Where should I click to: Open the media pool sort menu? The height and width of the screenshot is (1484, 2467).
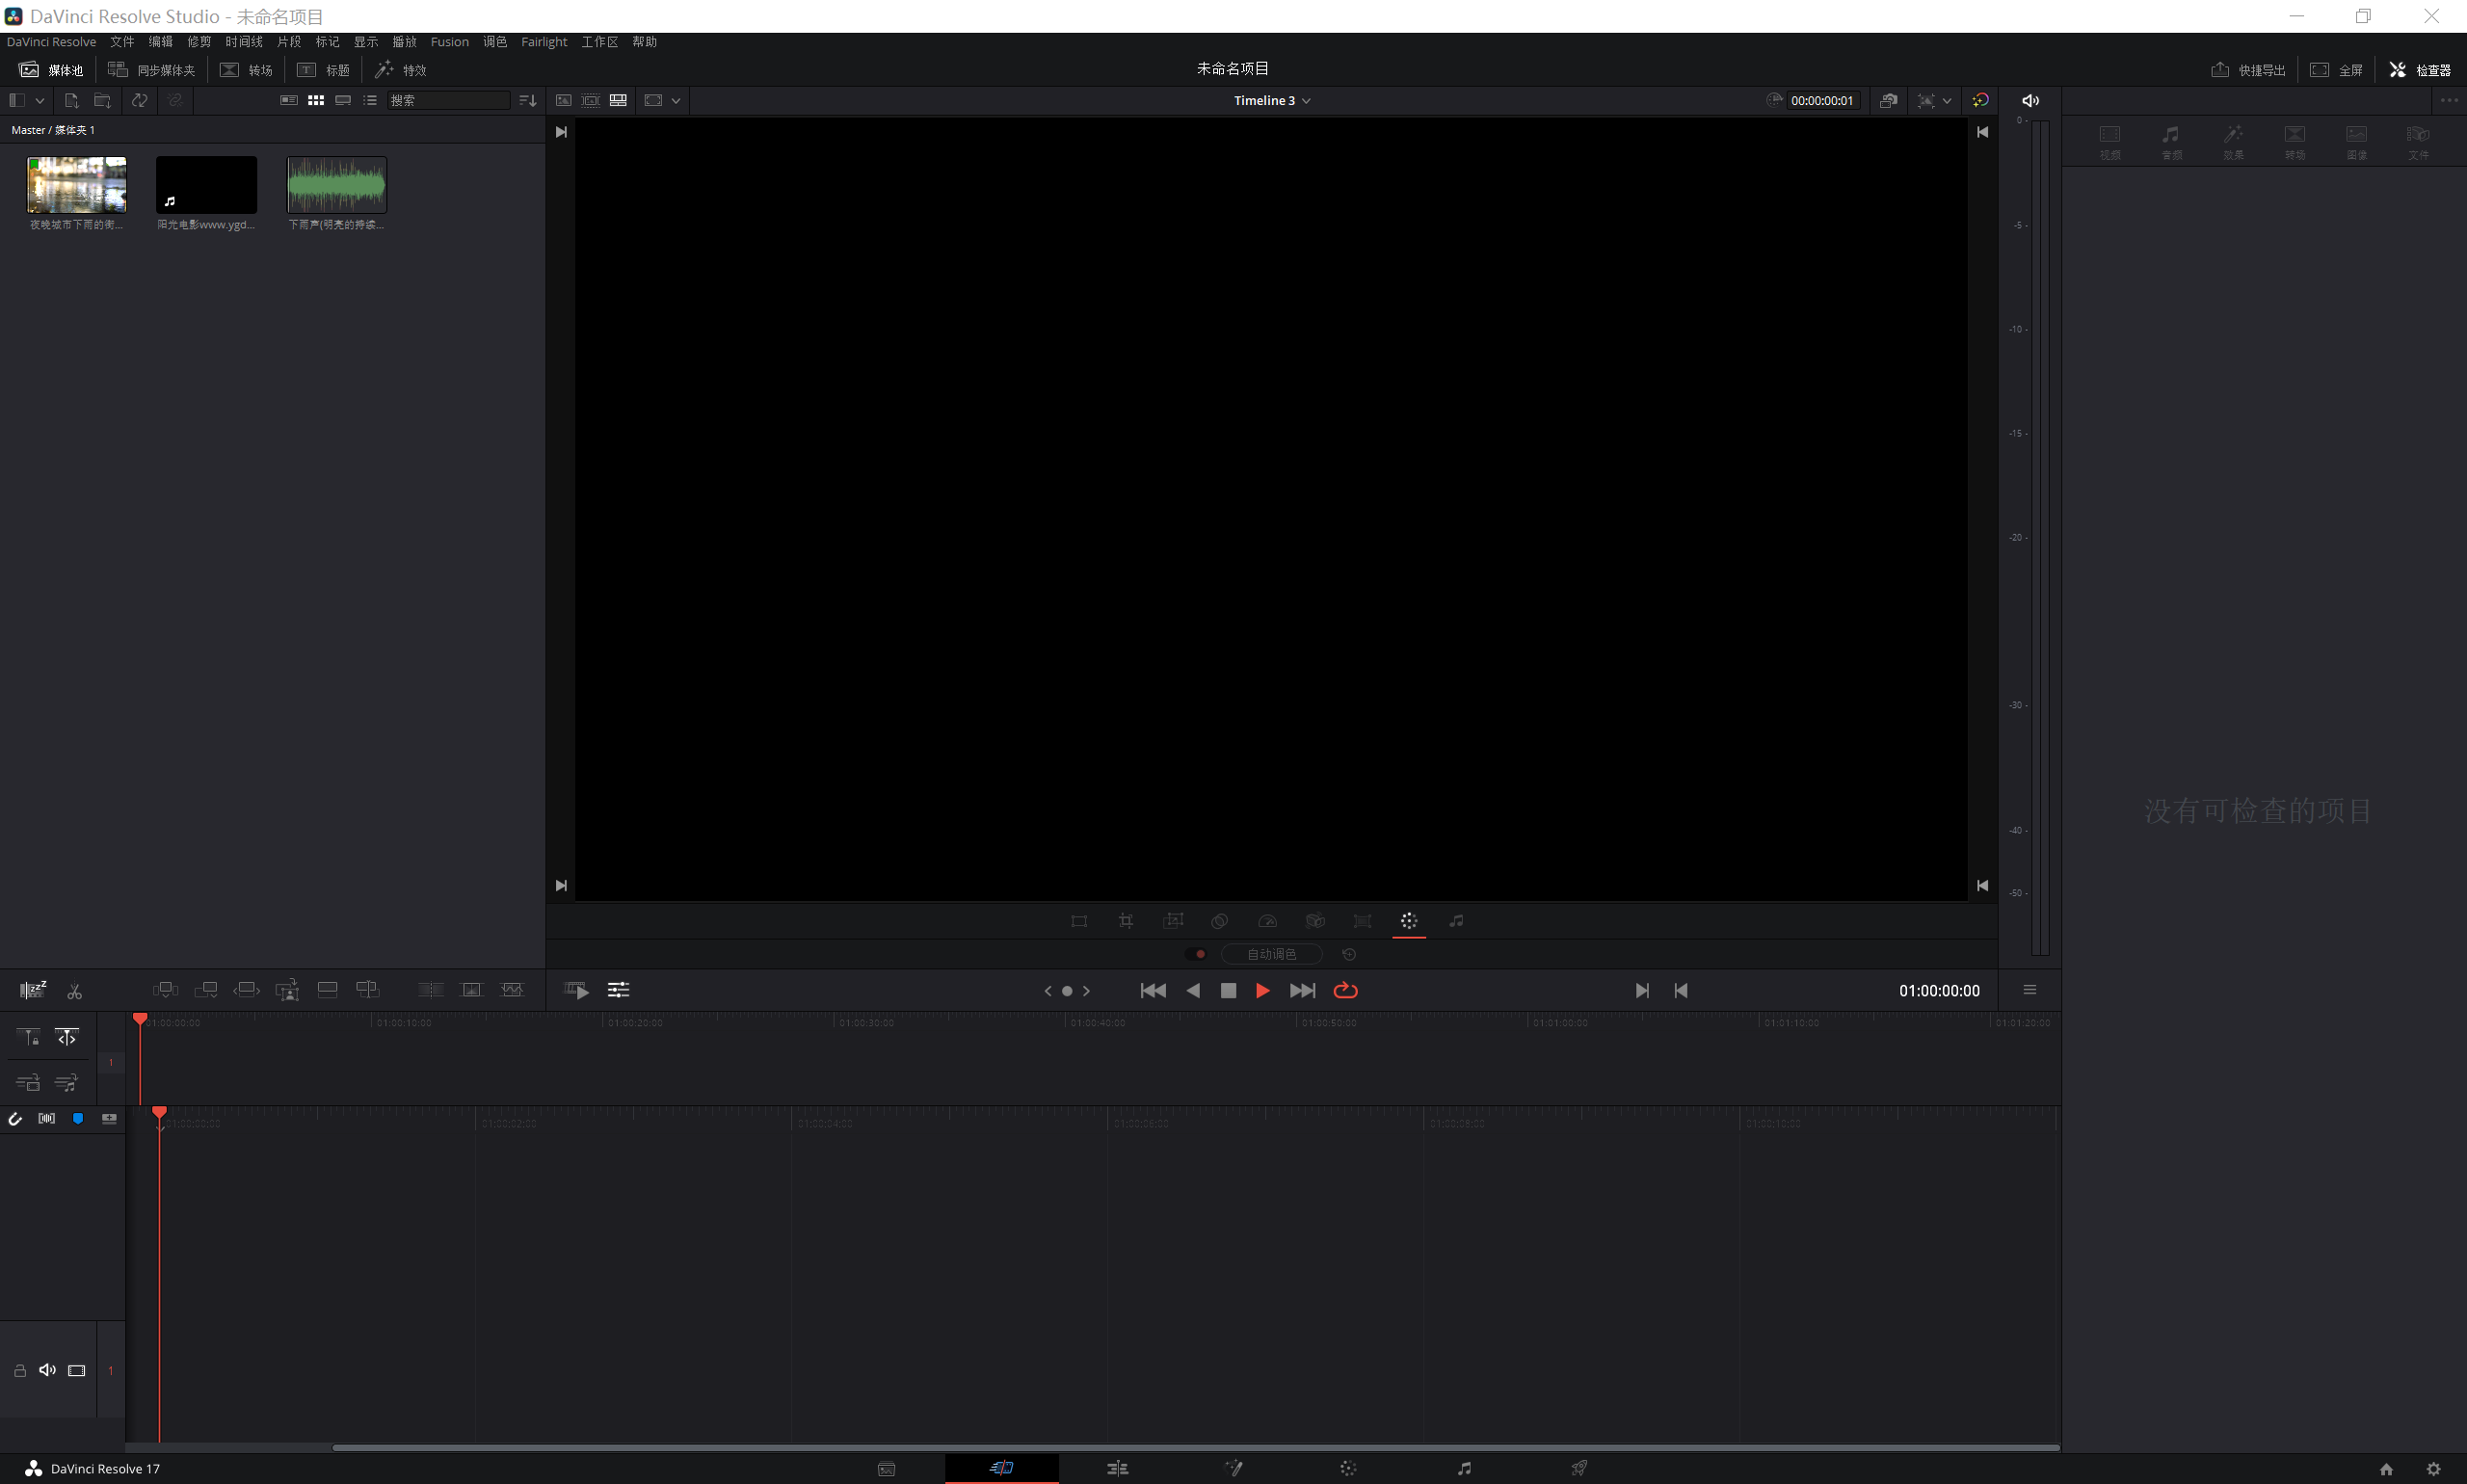pos(528,100)
